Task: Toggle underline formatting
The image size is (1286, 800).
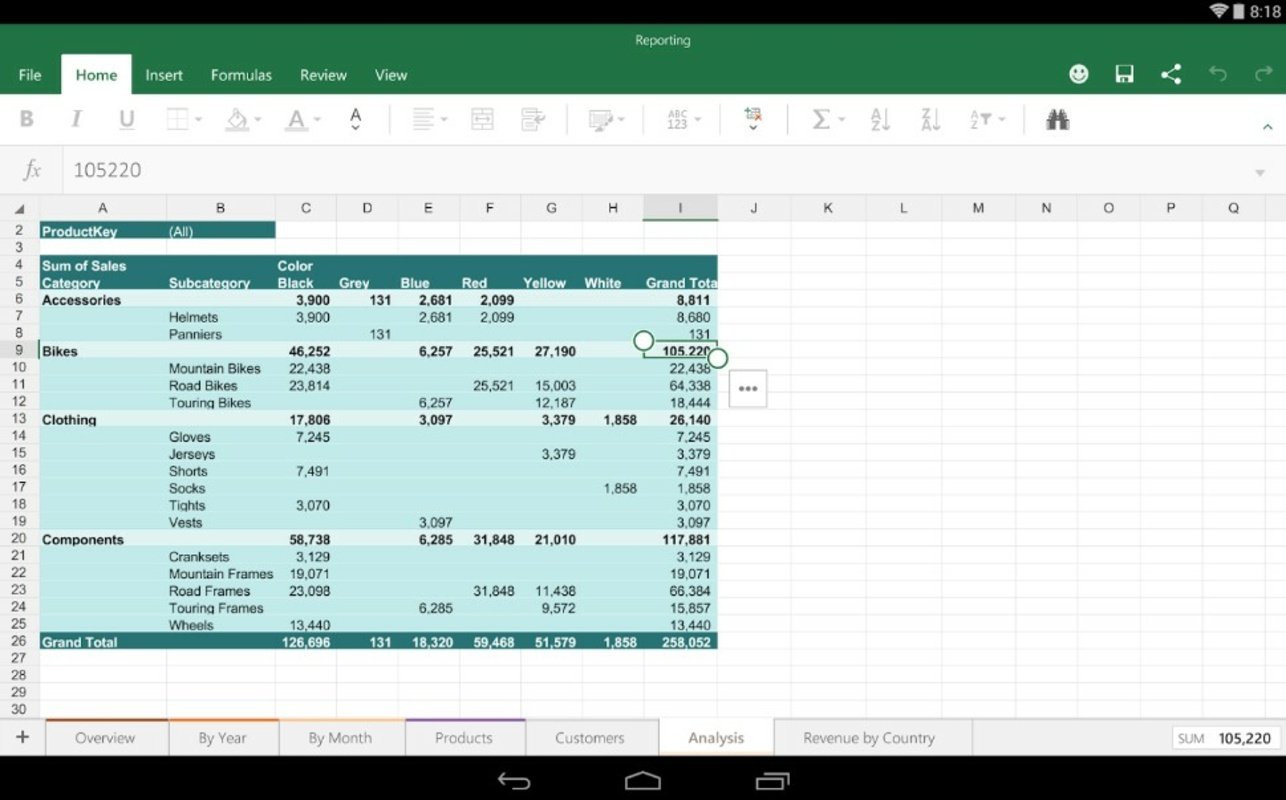Action: tap(125, 119)
